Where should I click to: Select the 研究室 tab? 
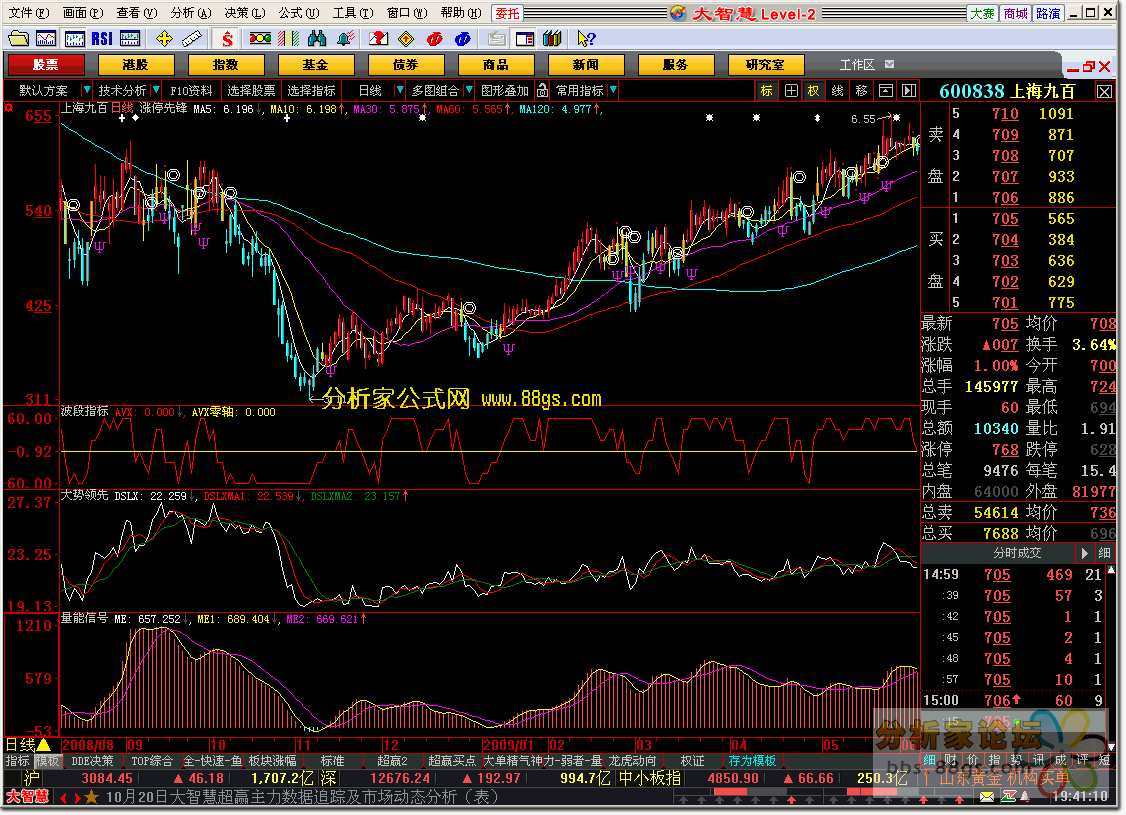tap(766, 65)
